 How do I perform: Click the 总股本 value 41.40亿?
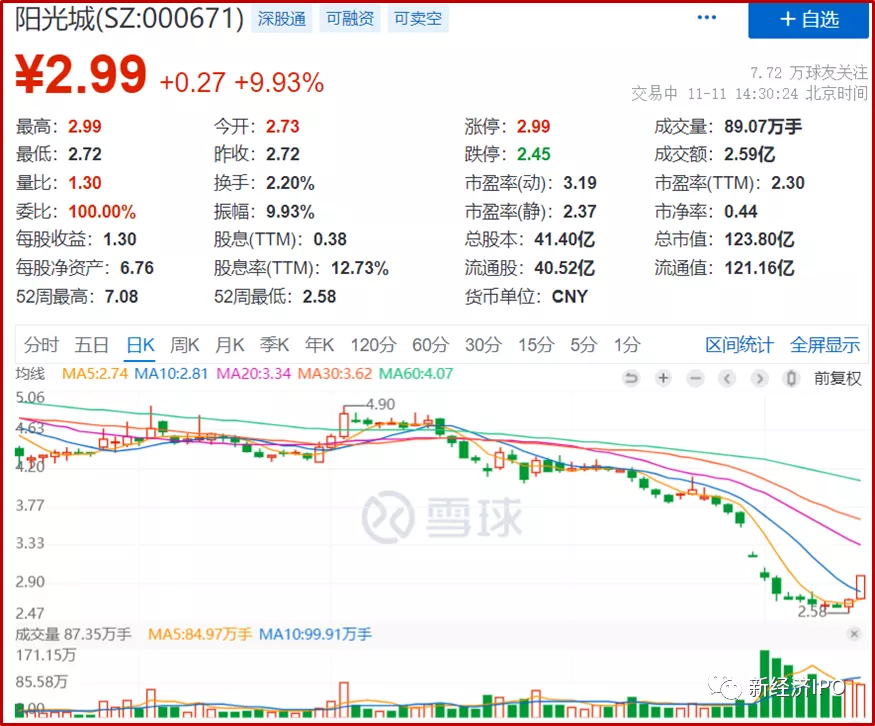pyautogui.click(x=564, y=239)
